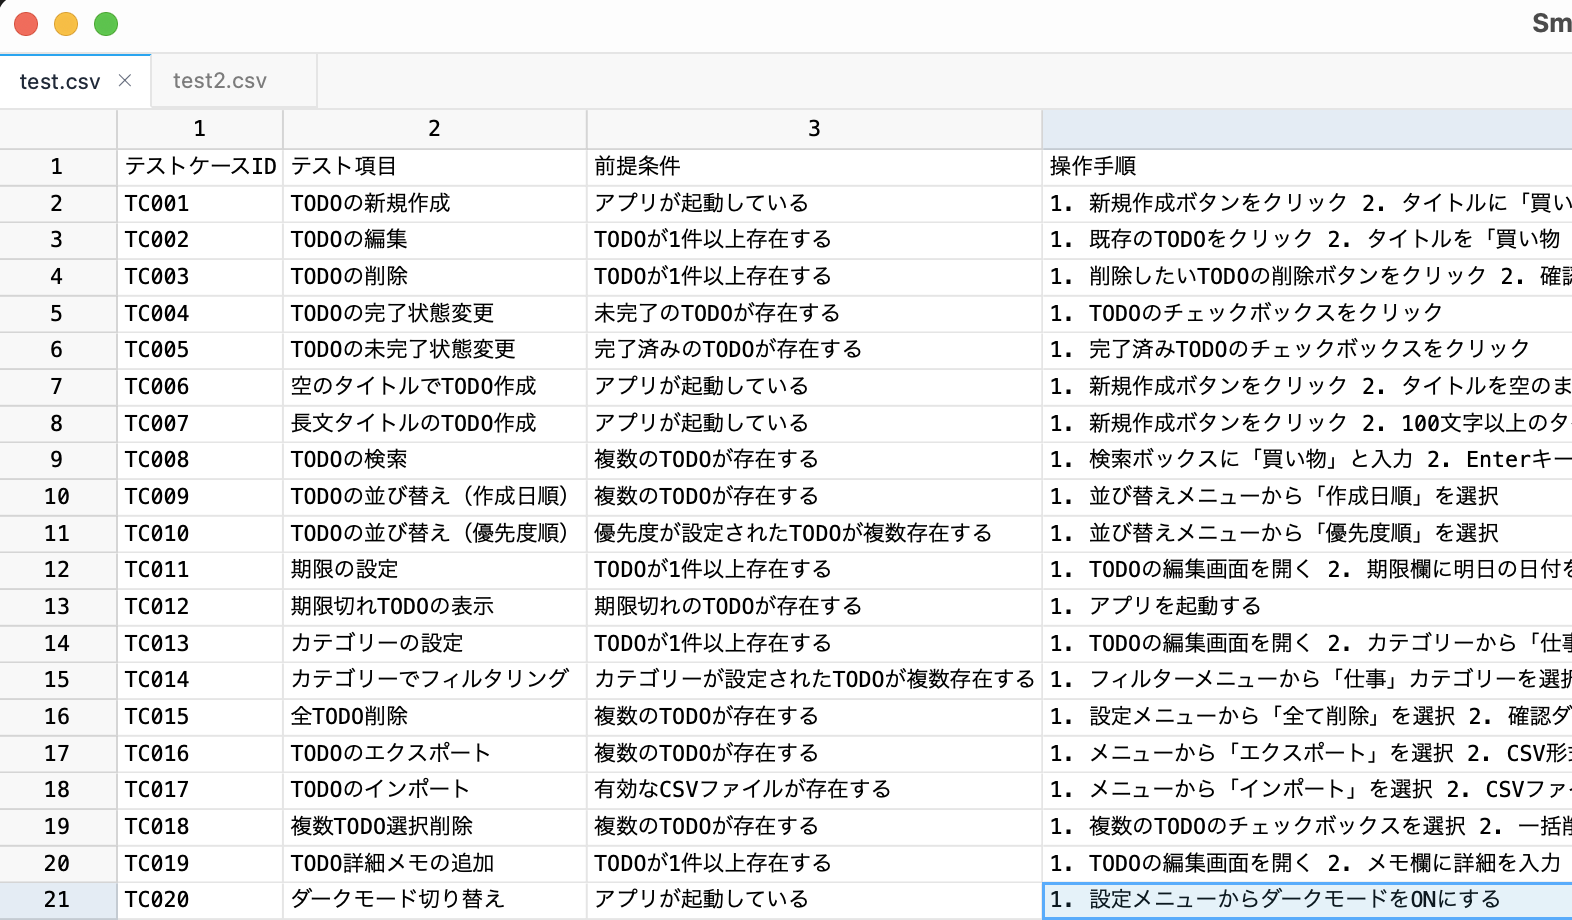Click the cell TODOの編集
Screen dimensions: 1572x920
[435, 240]
